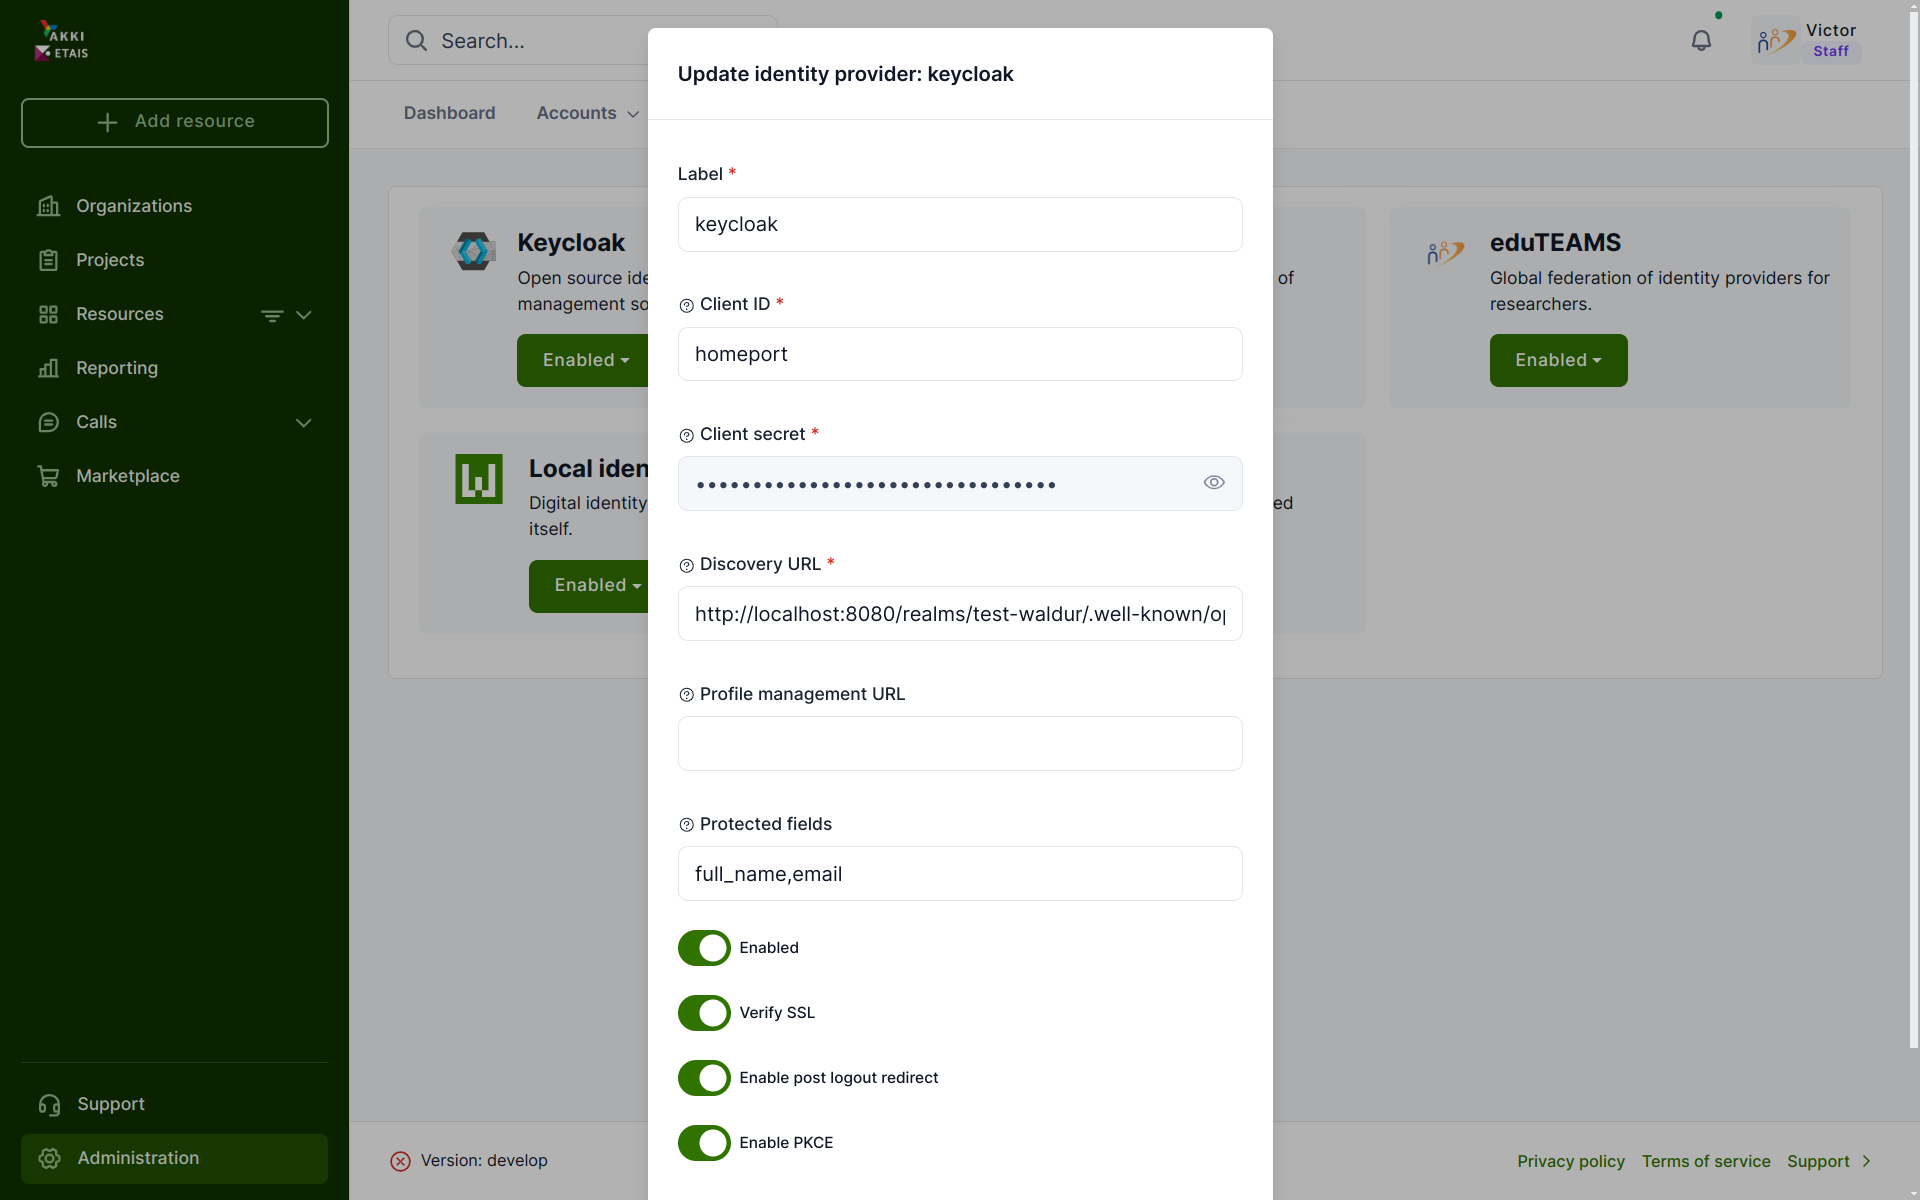Click the Resources filter icon in sidebar
Screen dimensions: 1920x1200
tap(271, 315)
